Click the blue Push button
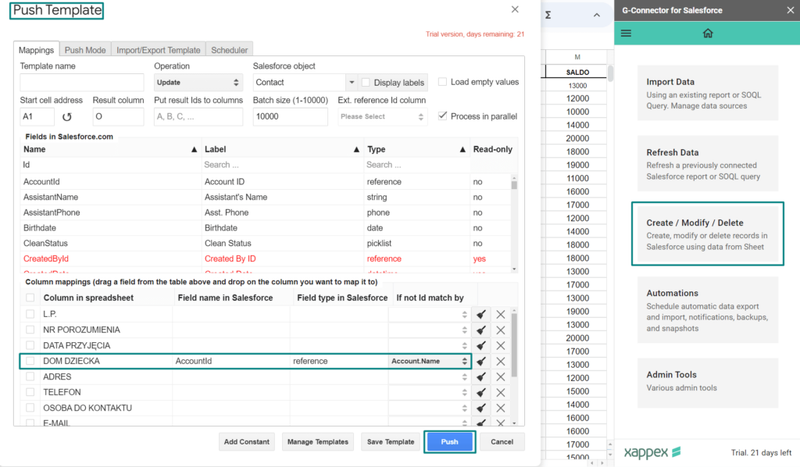The width and height of the screenshot is (800, 467). click(449, 442)
